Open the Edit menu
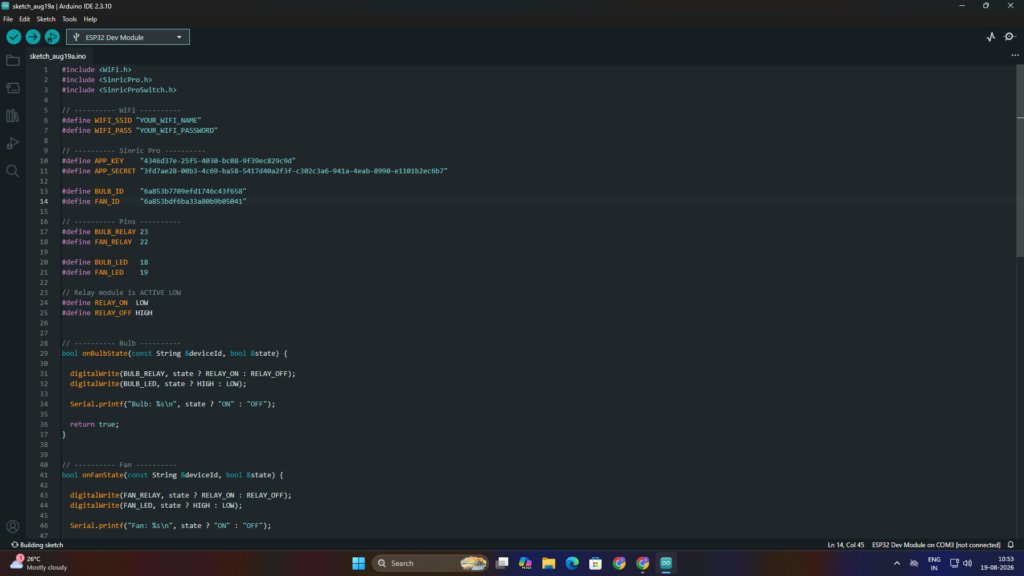This screenshot has height=576, width=1024. pos(24,19)
